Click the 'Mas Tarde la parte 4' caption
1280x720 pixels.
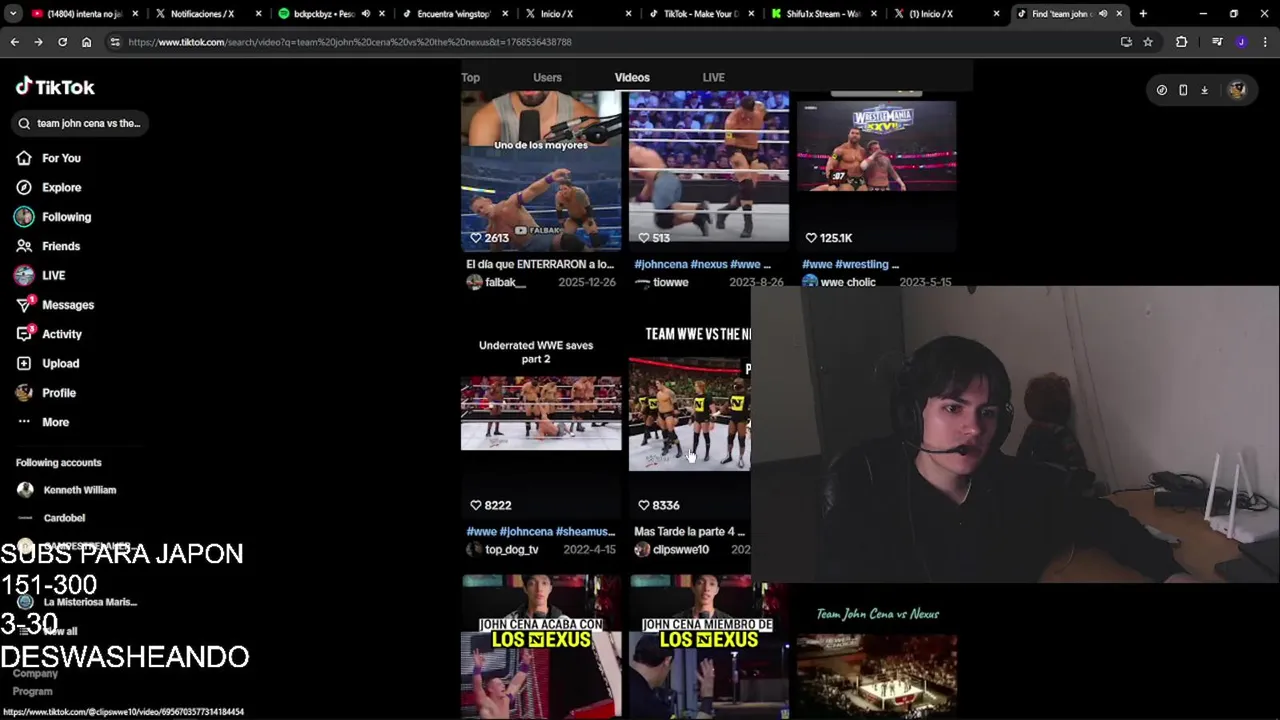(x=689, y=531)
